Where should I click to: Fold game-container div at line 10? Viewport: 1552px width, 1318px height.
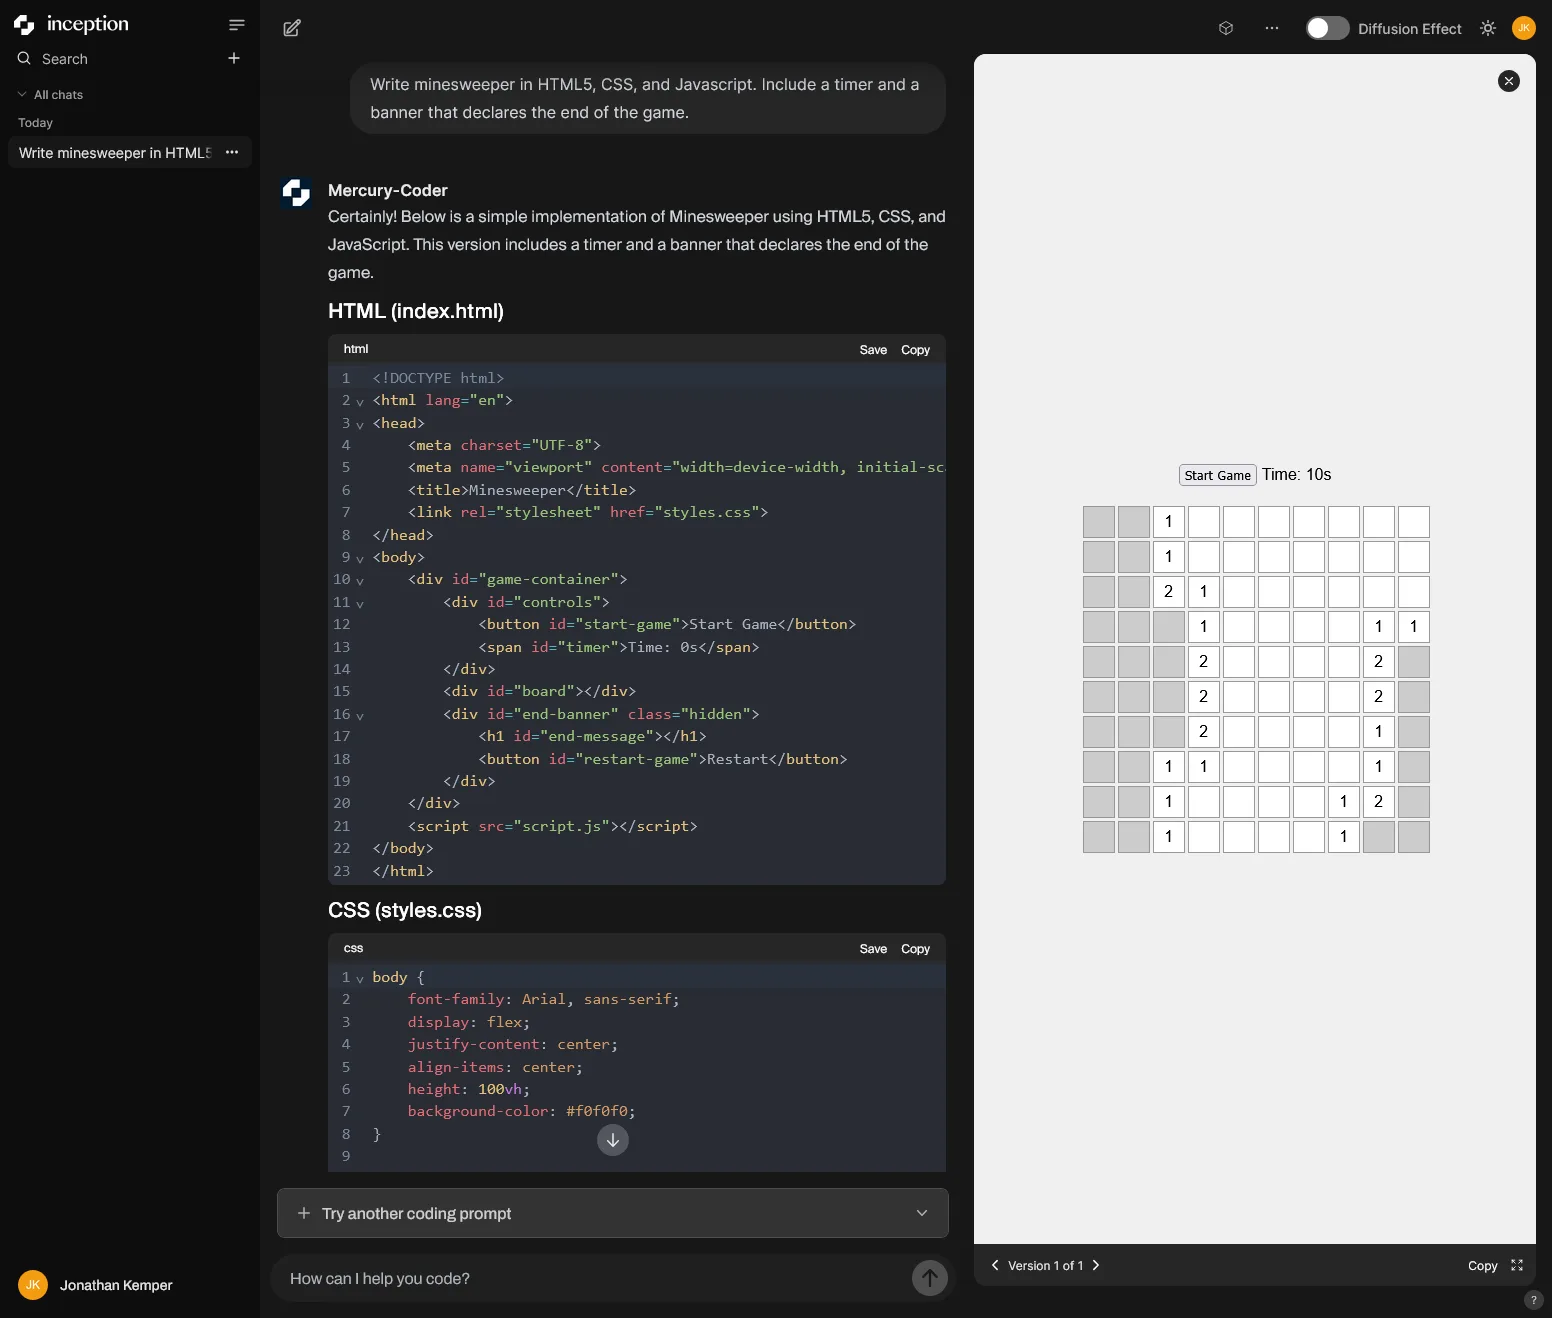coord(360,581)
